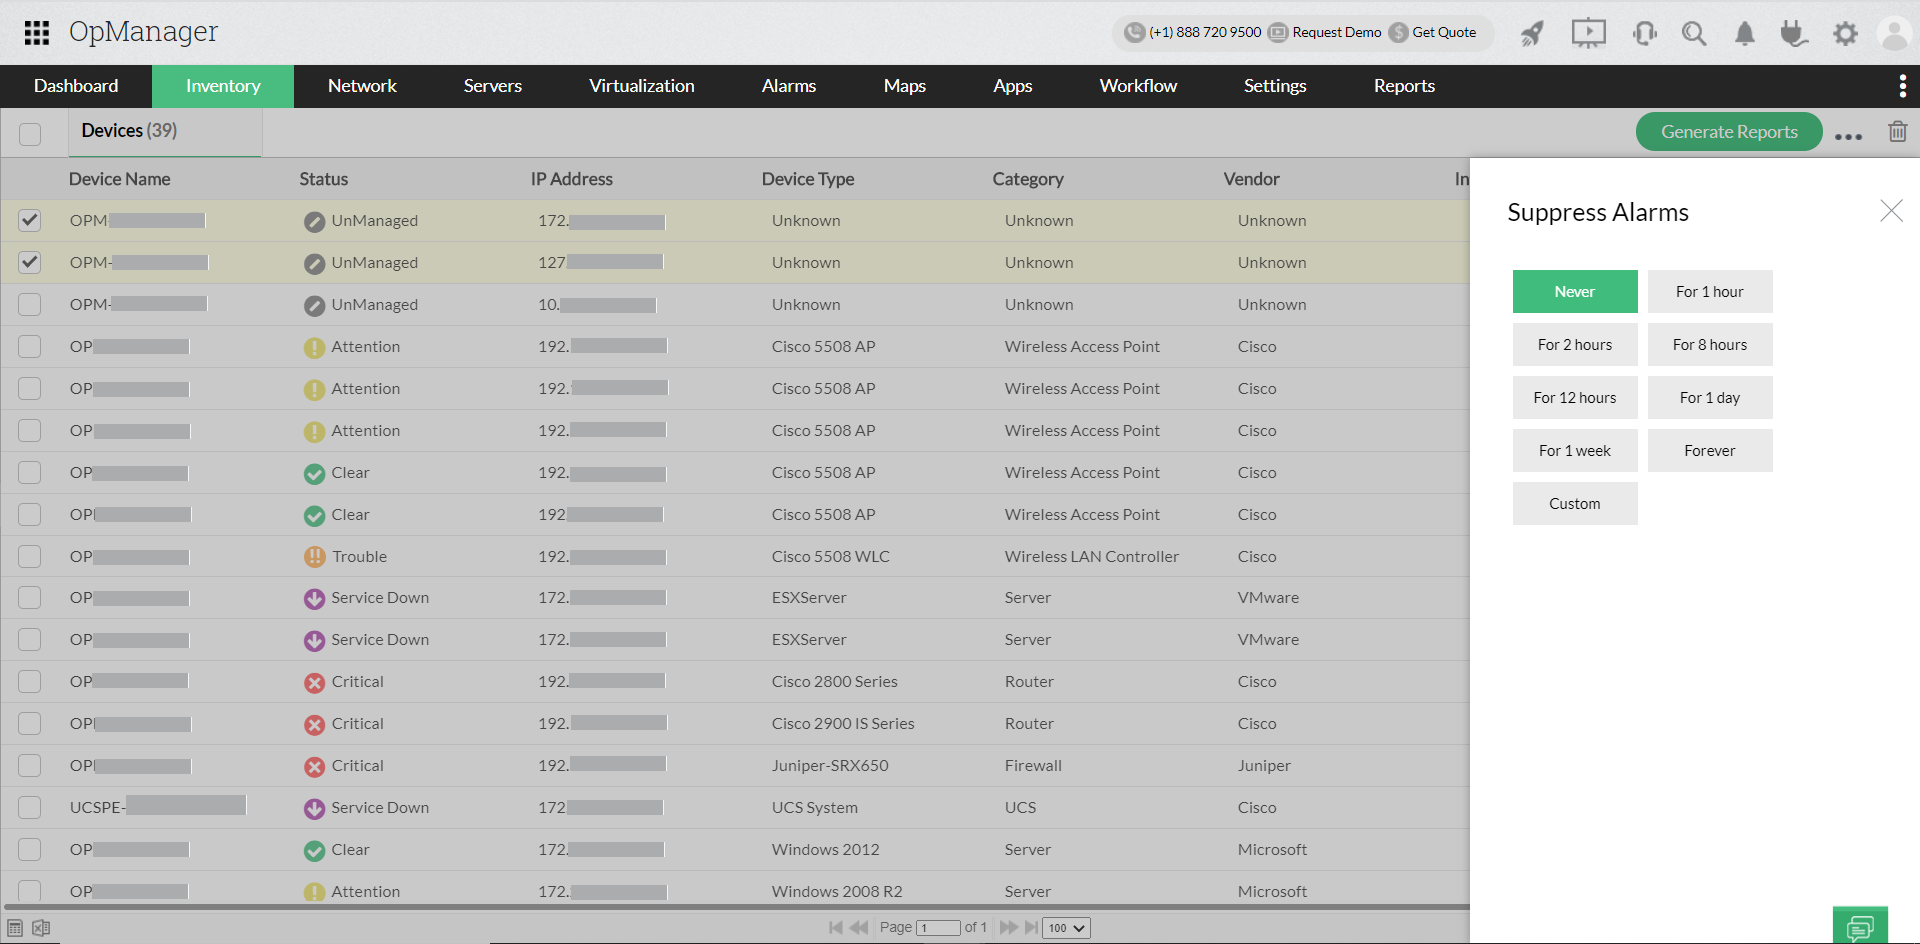
Task: Choose Custom suppress duration
Action: (x=1575, y=504)
